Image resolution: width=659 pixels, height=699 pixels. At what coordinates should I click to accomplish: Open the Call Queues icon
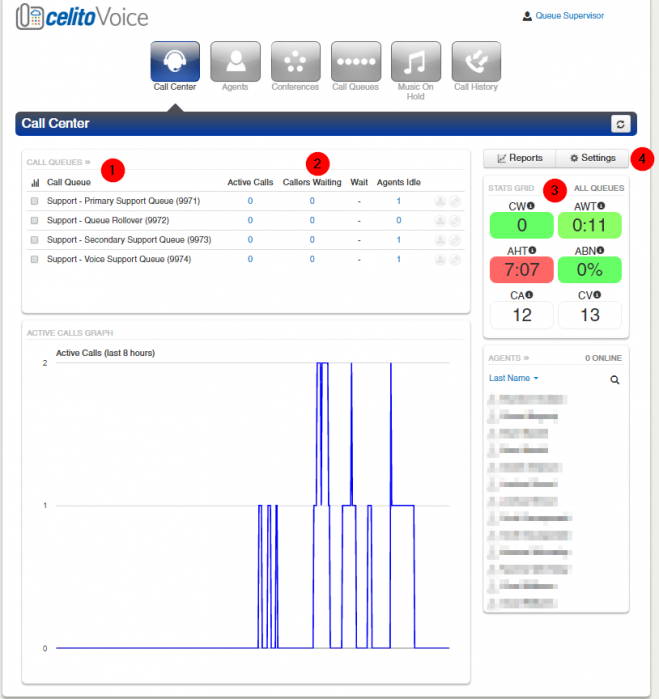pos(355,62)
